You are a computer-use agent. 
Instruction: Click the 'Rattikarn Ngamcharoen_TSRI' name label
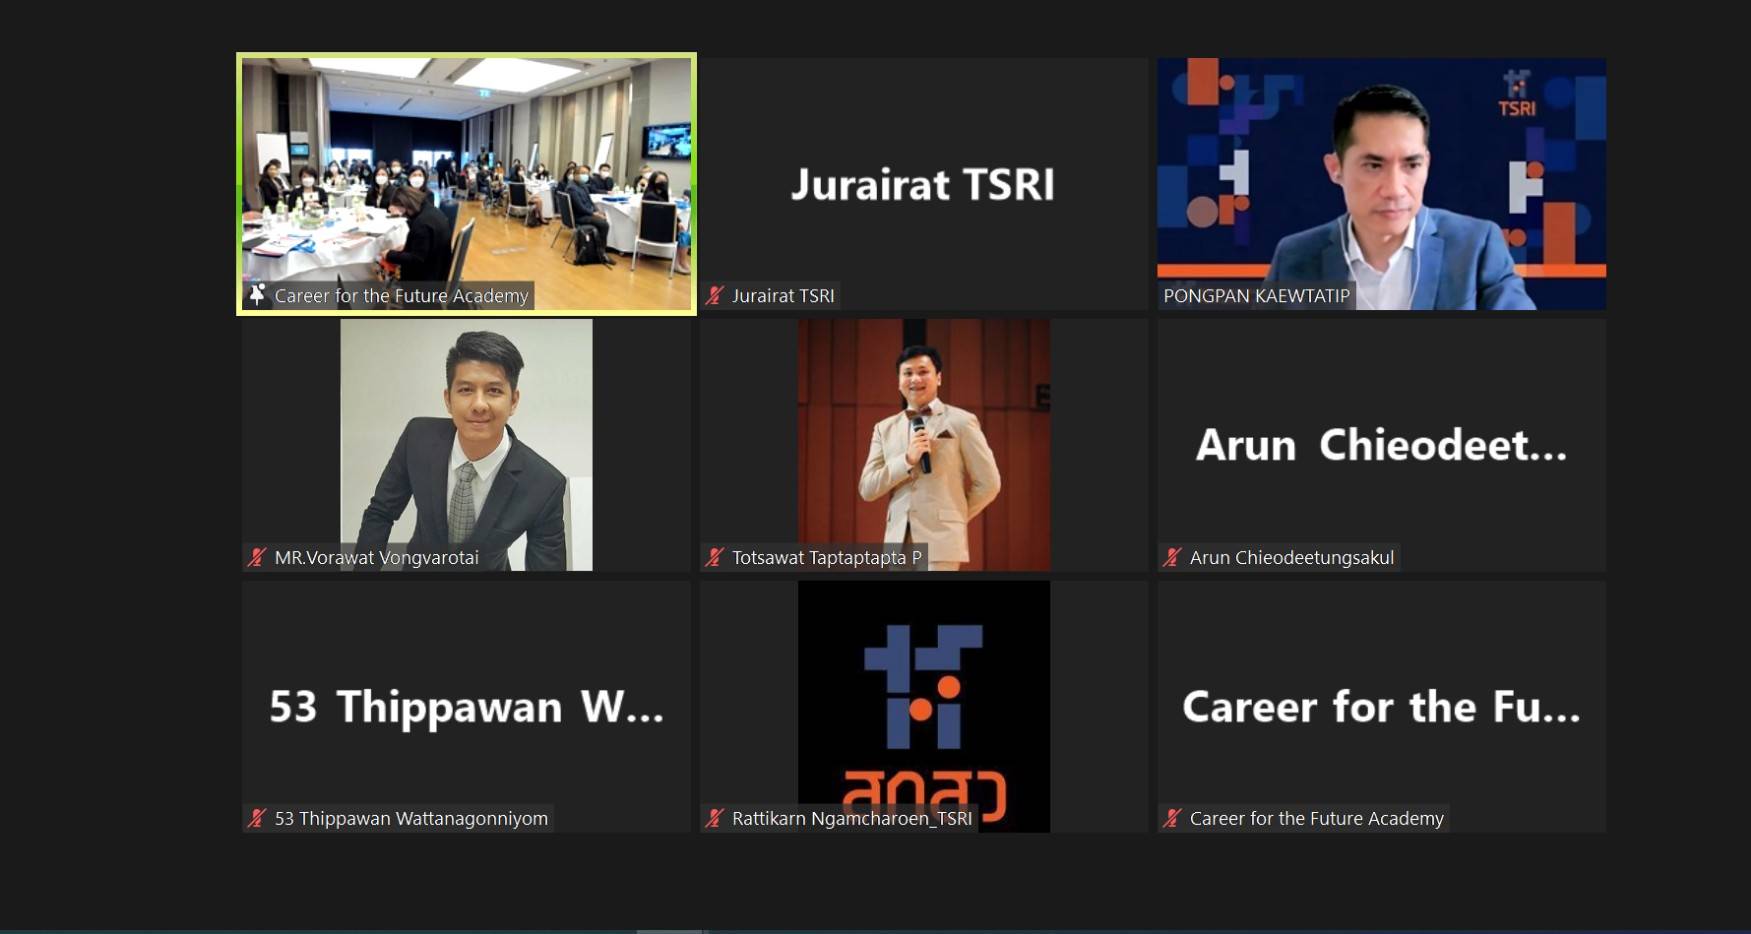[x=851, y=819]
